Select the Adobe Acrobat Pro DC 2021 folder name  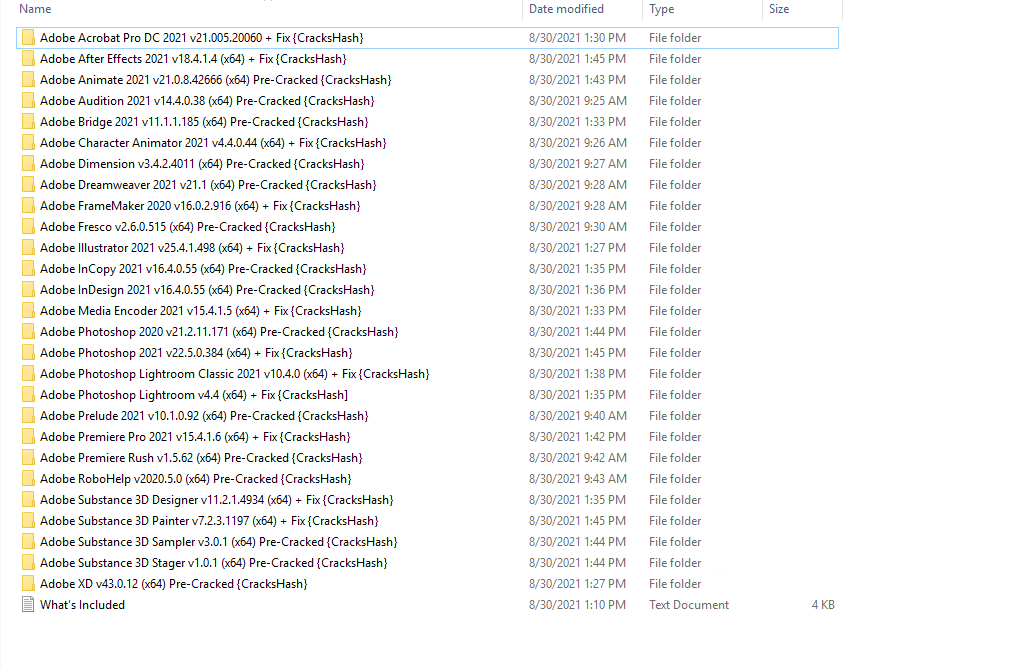(202, 38)
